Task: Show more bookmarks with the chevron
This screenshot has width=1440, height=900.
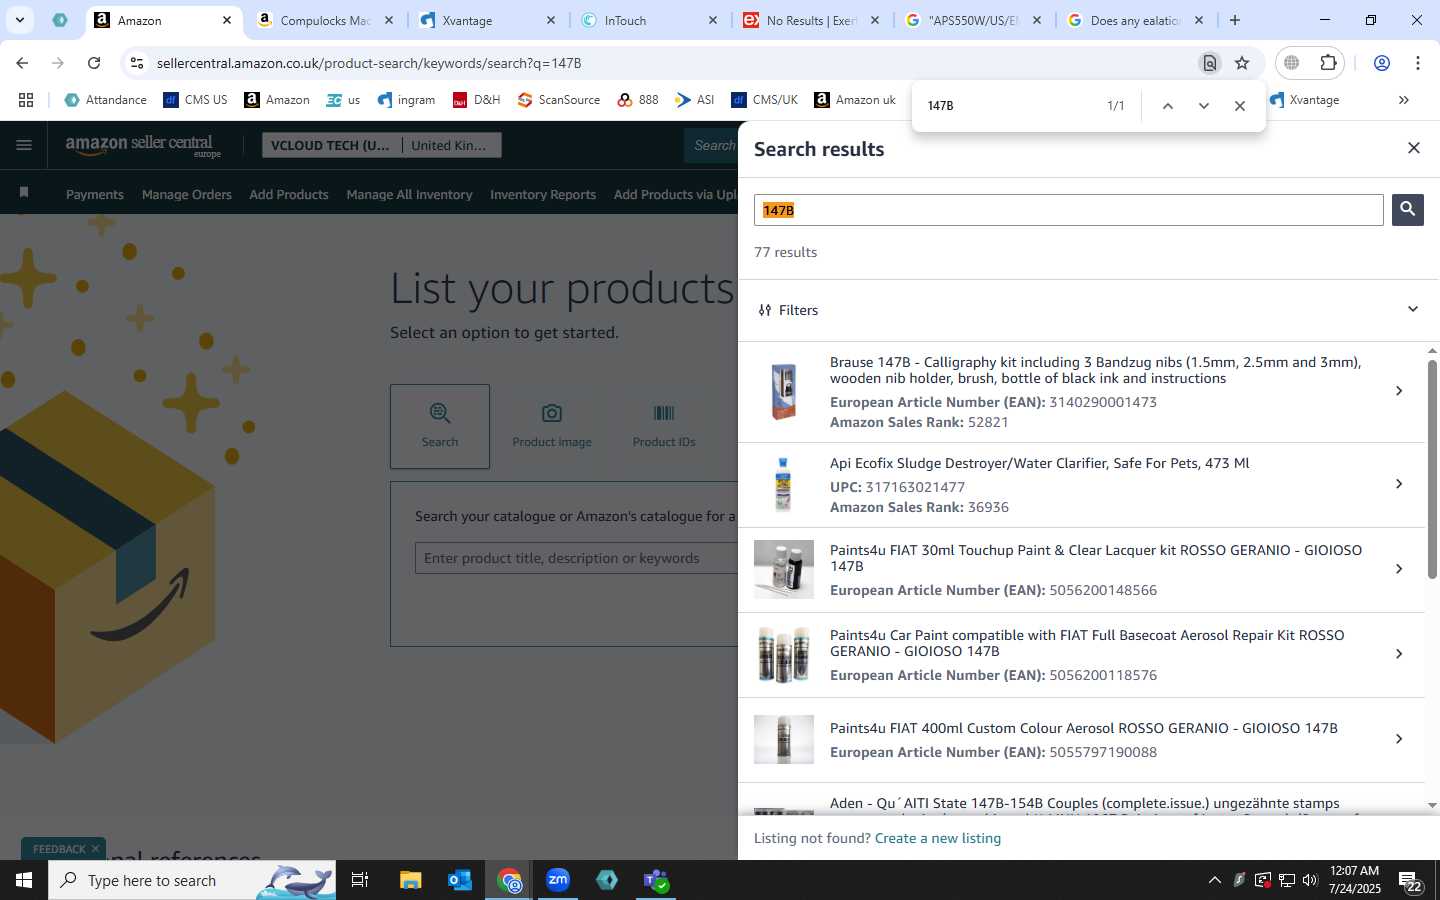Action: (1403, 100)
